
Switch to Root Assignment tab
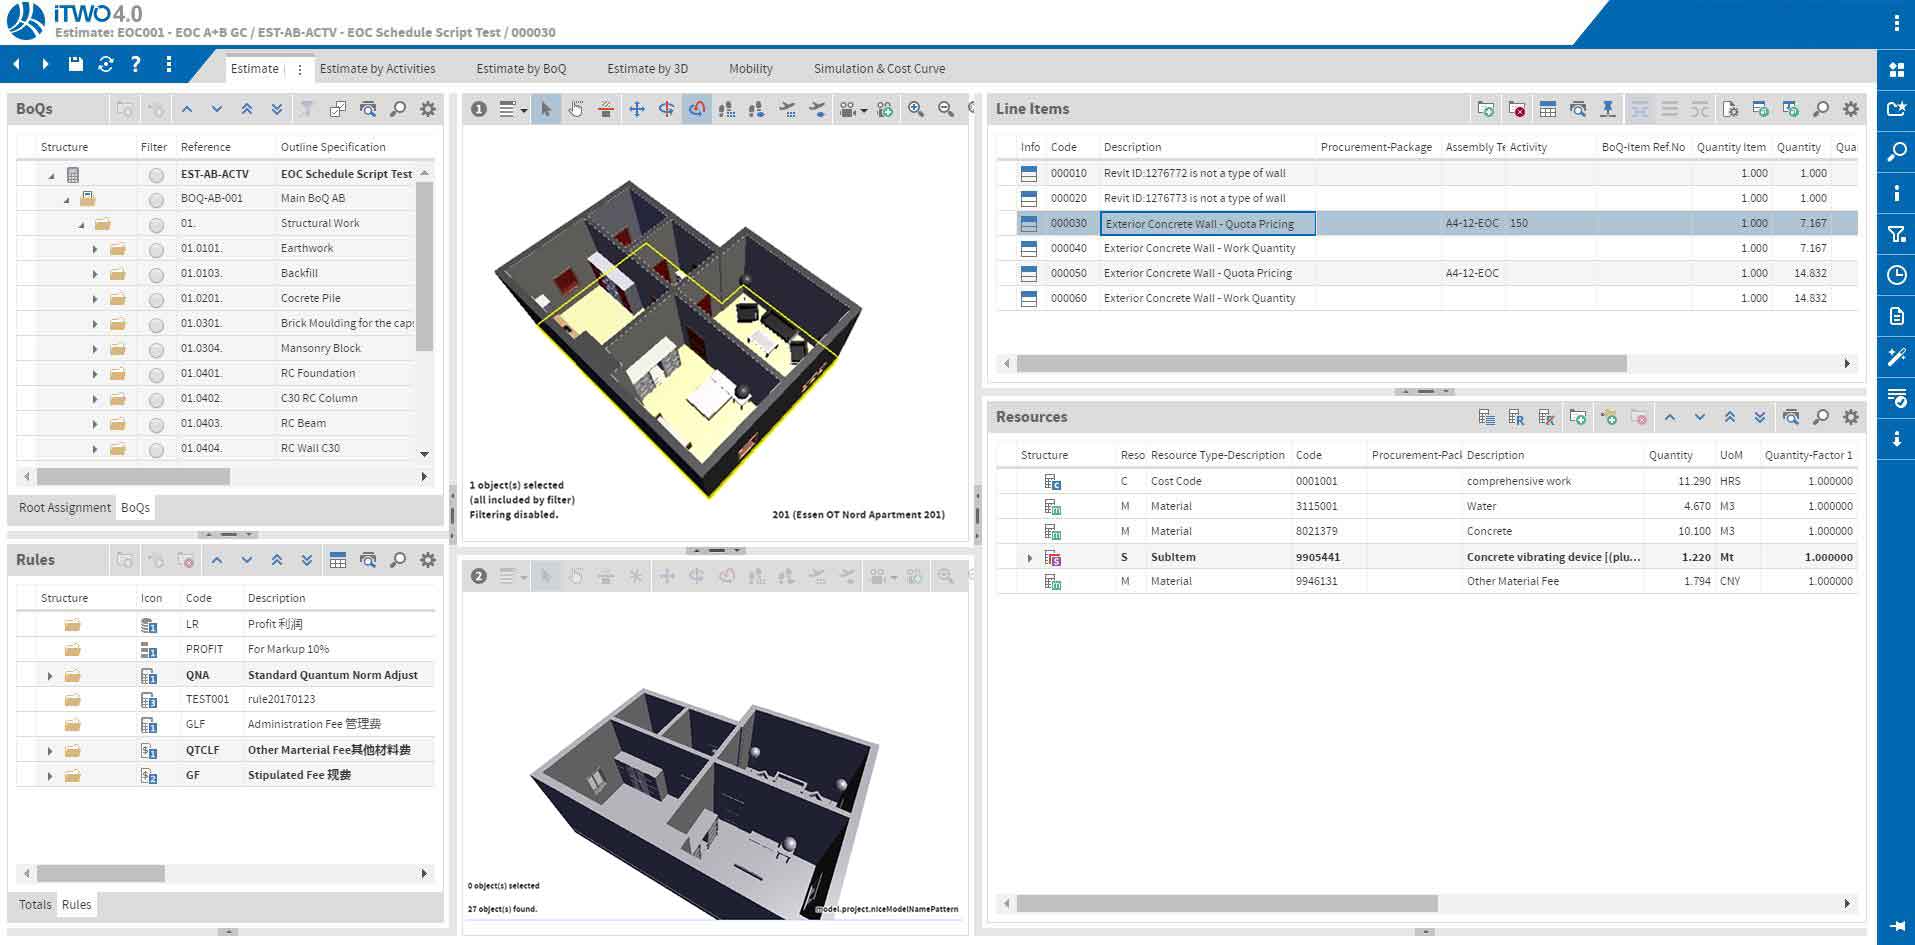point(64,508)
